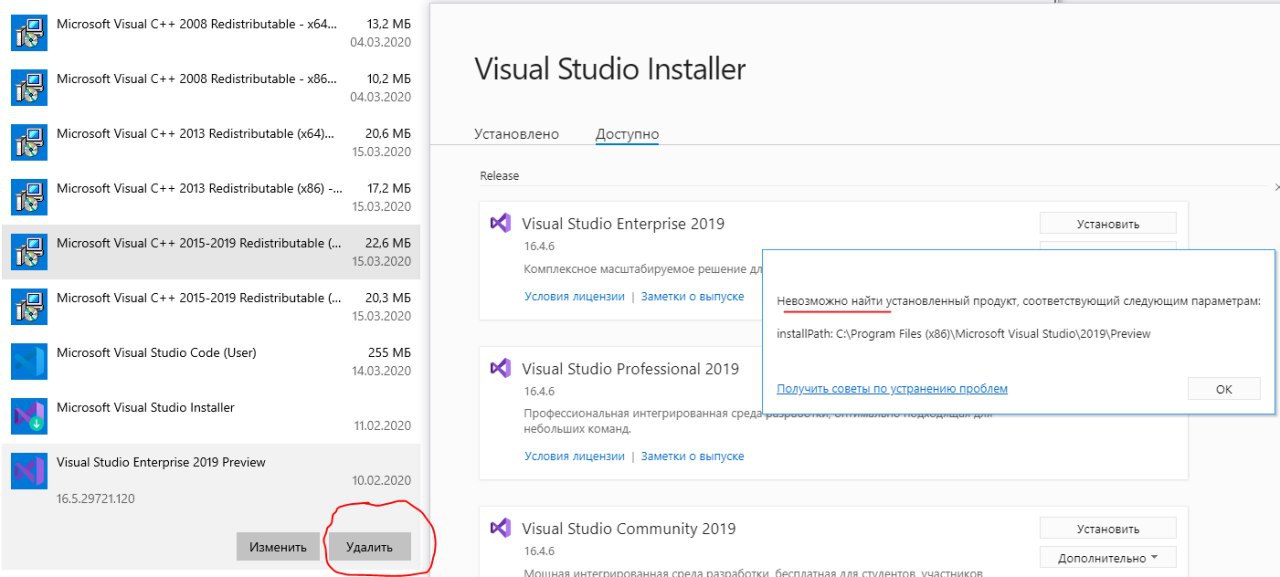Open Условия лицензии link for Professional 2019

point(574,456)
